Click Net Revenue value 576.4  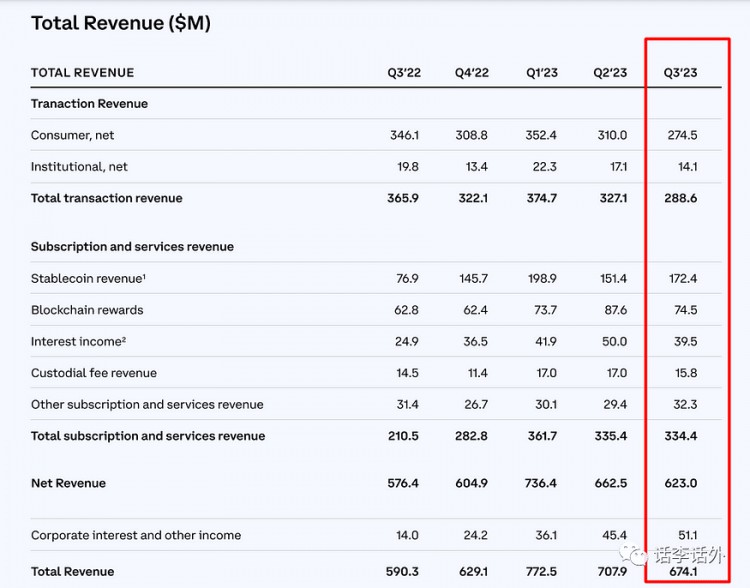click(403, 483)
